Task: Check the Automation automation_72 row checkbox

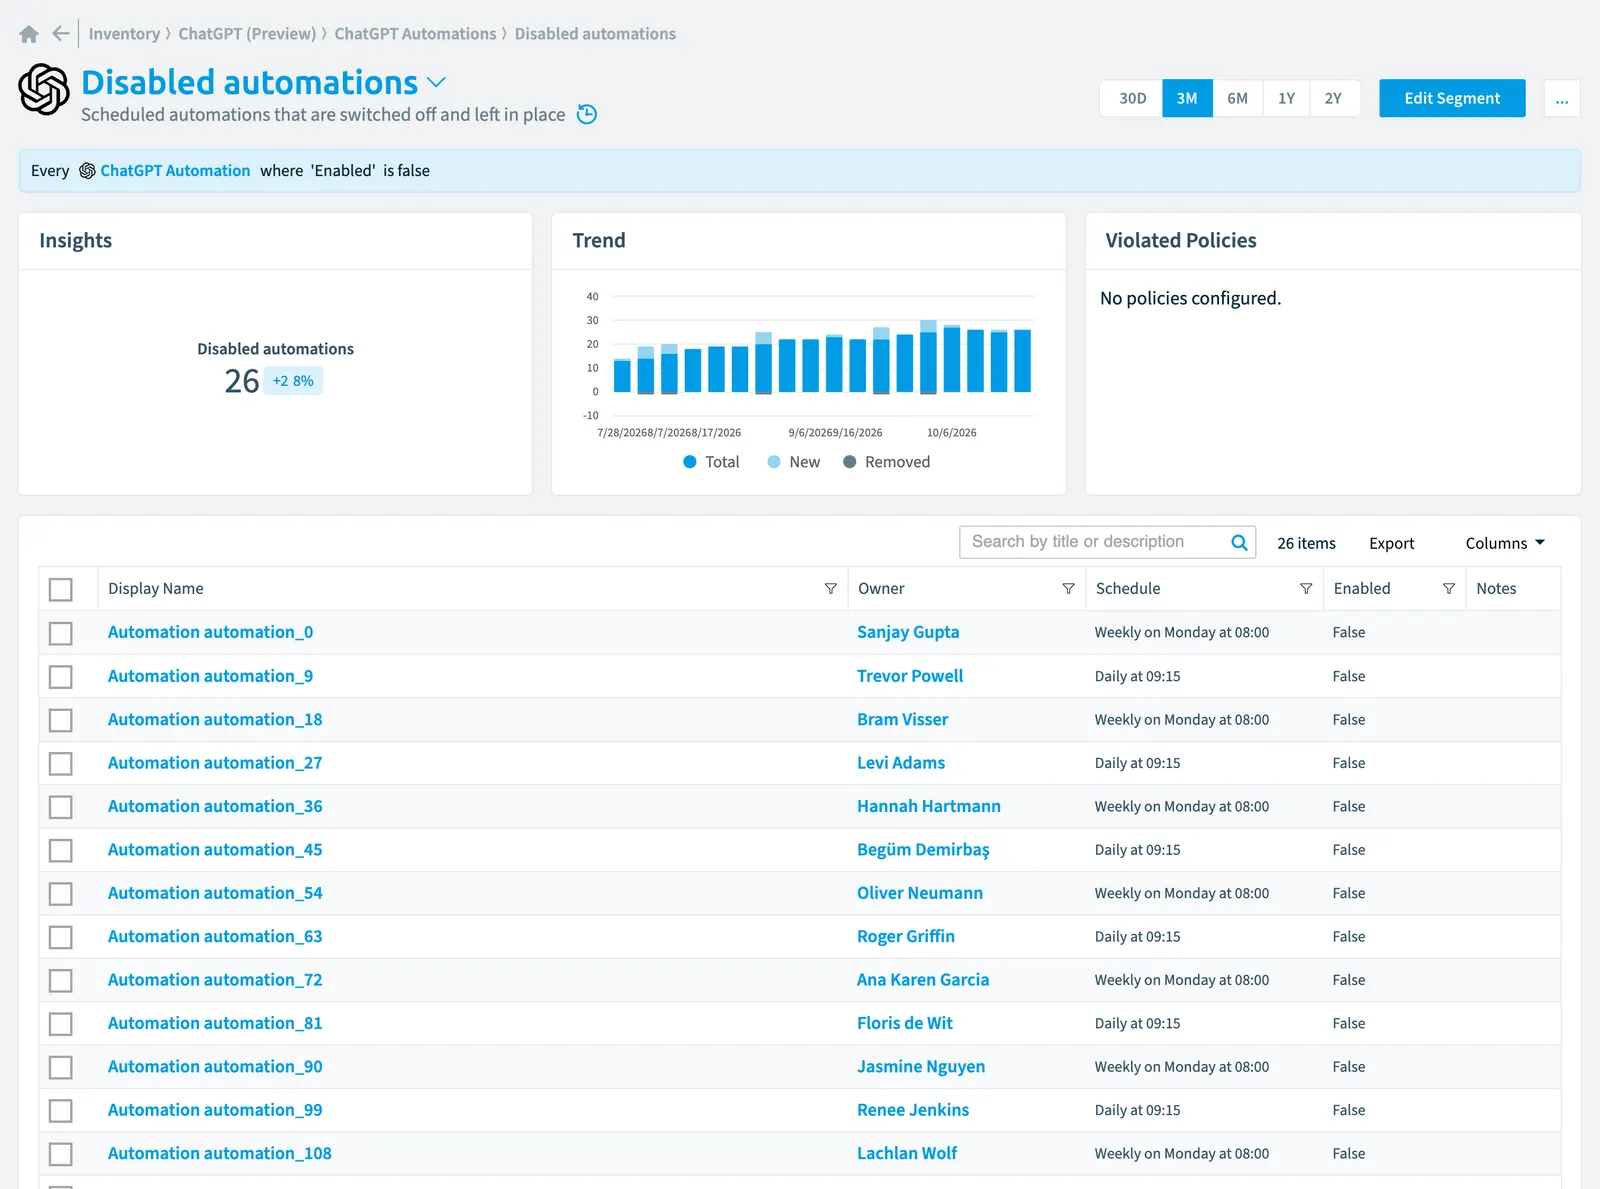Action: click(61, 980)
